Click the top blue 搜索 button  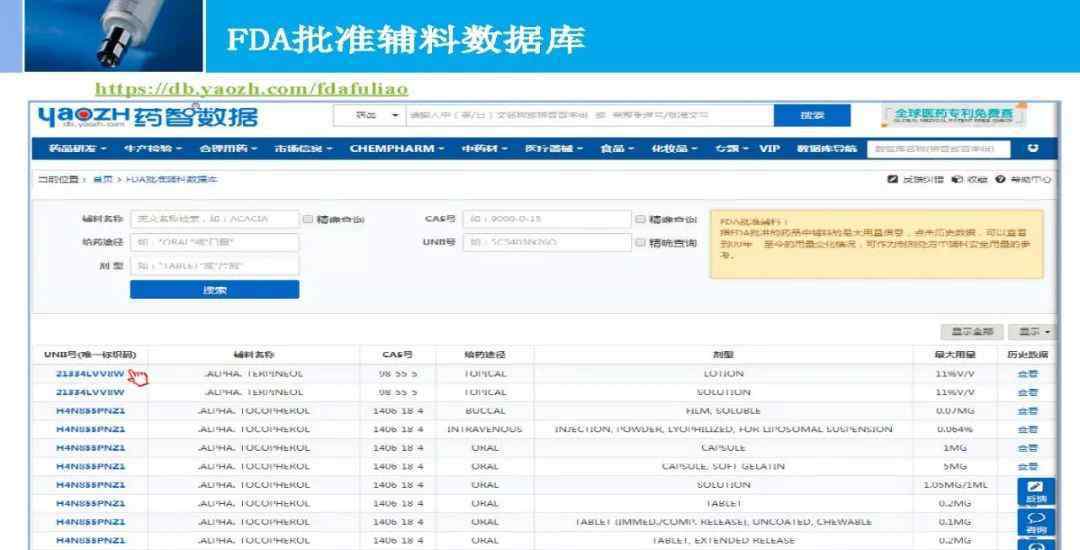[x=812, y=115]
